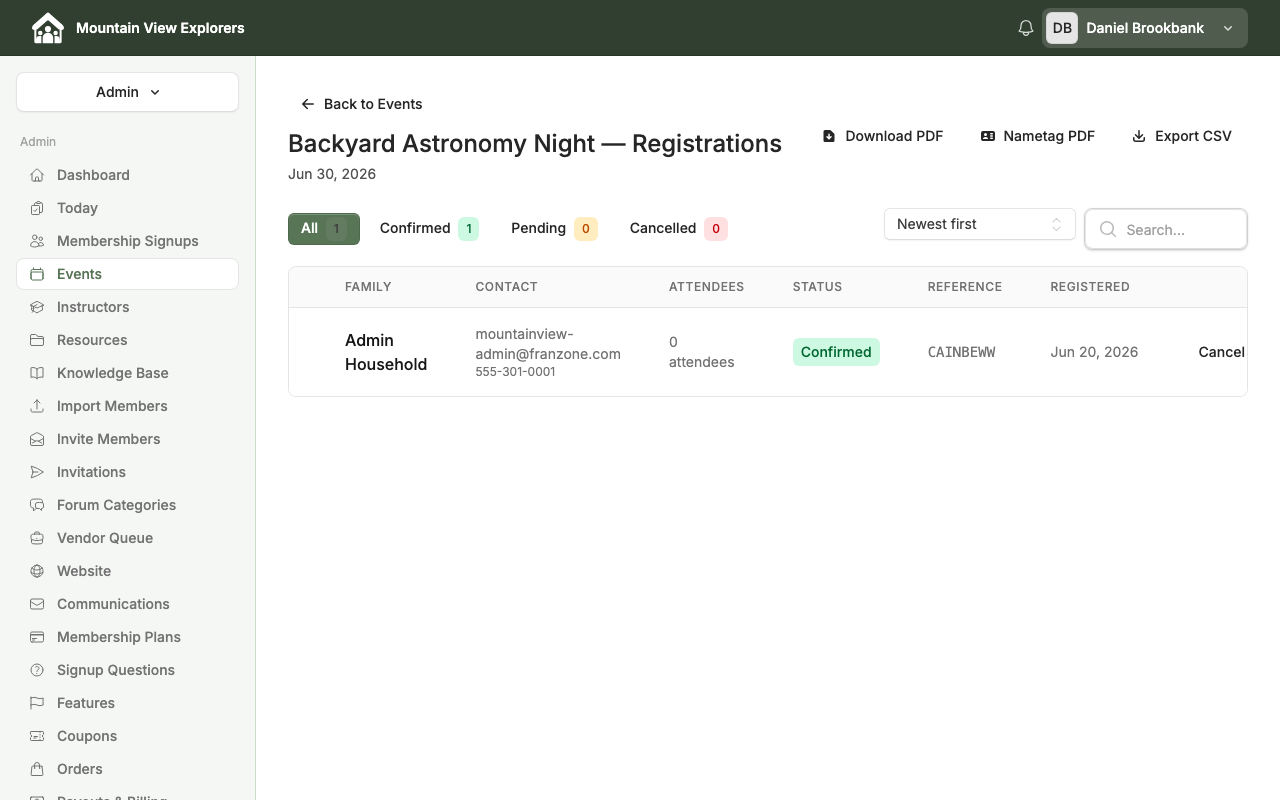Click the 0 attendees cell
This screenshot has width=1280, height=800.
[702, 352]
